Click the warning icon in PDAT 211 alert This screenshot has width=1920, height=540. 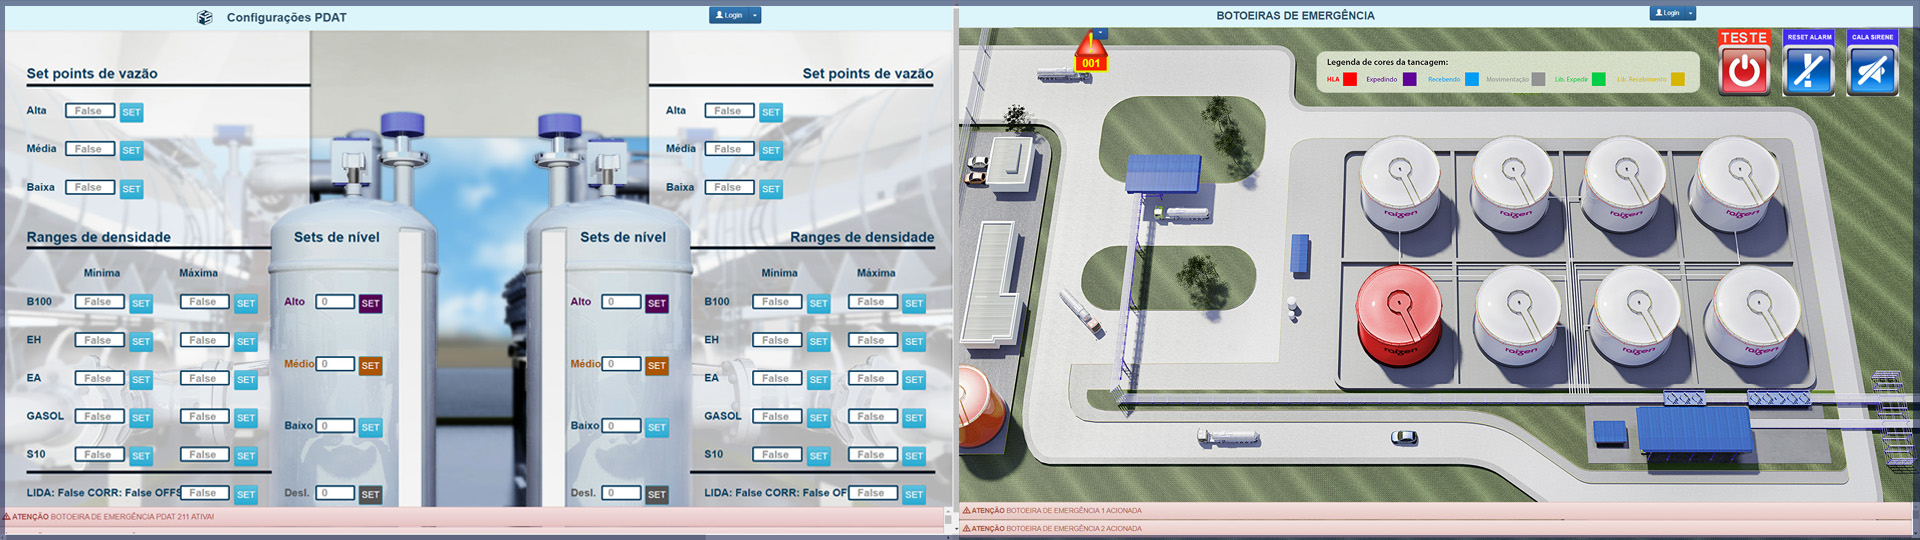[6, 517]
